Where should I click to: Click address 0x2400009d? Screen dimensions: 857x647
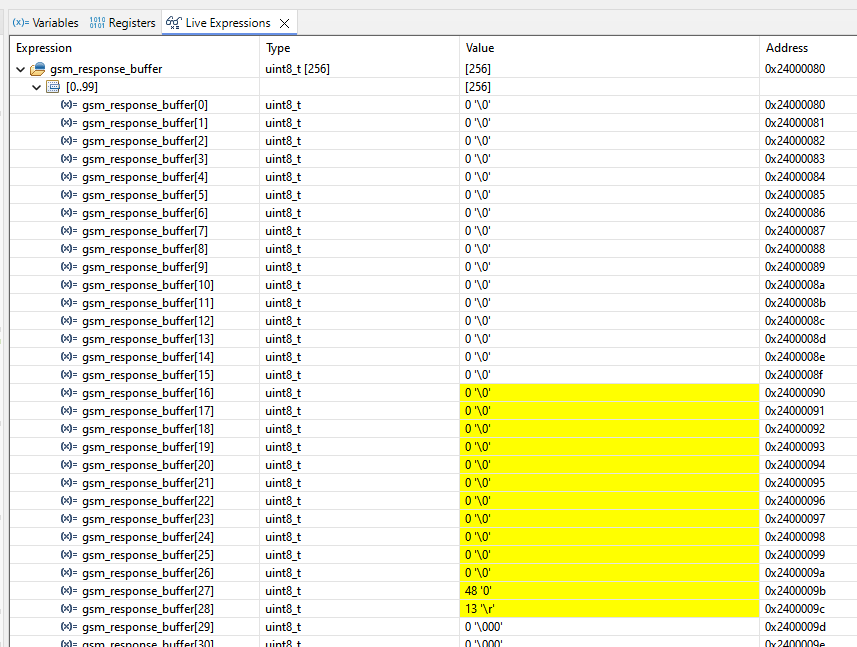pyautogui.click(x=795, y=628)
